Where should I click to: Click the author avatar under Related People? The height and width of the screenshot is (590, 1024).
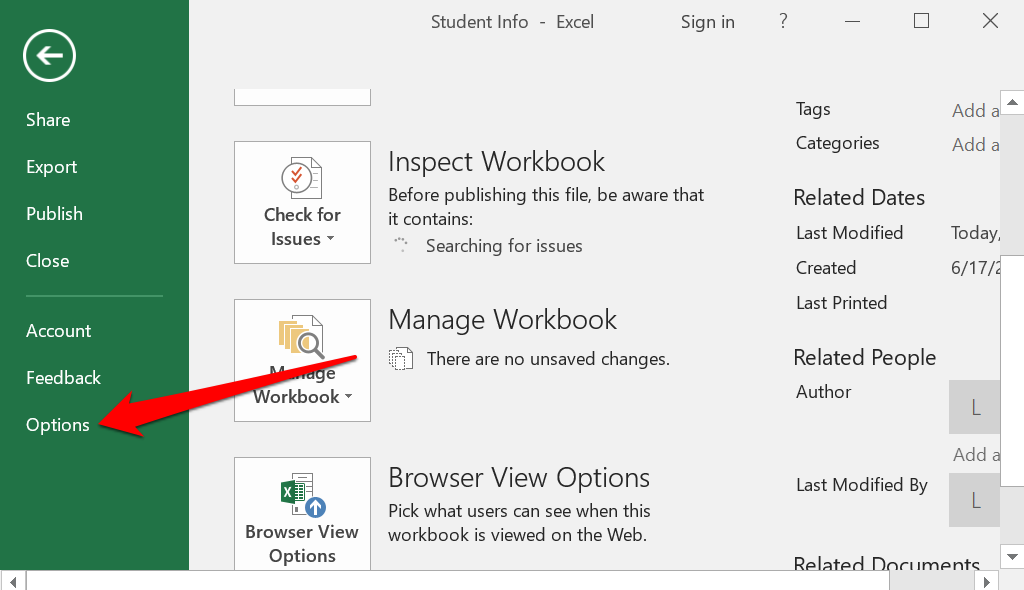975,408
